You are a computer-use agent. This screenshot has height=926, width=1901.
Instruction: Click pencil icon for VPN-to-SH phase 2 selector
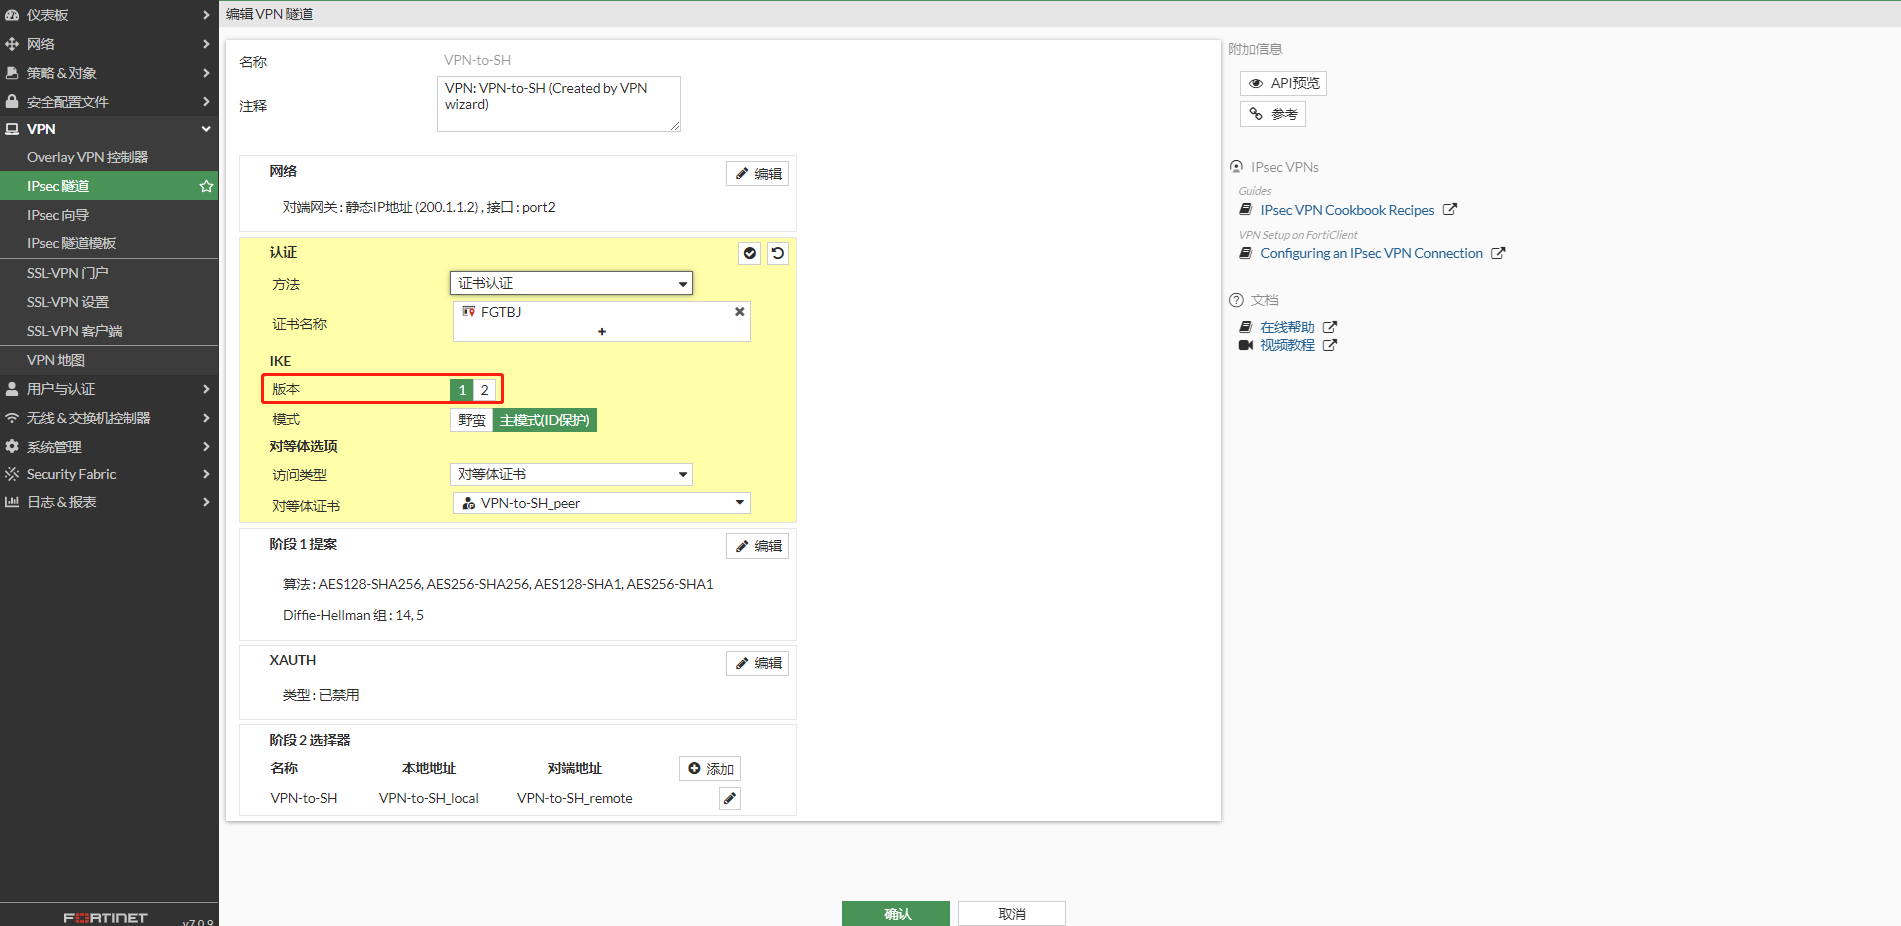730,798
